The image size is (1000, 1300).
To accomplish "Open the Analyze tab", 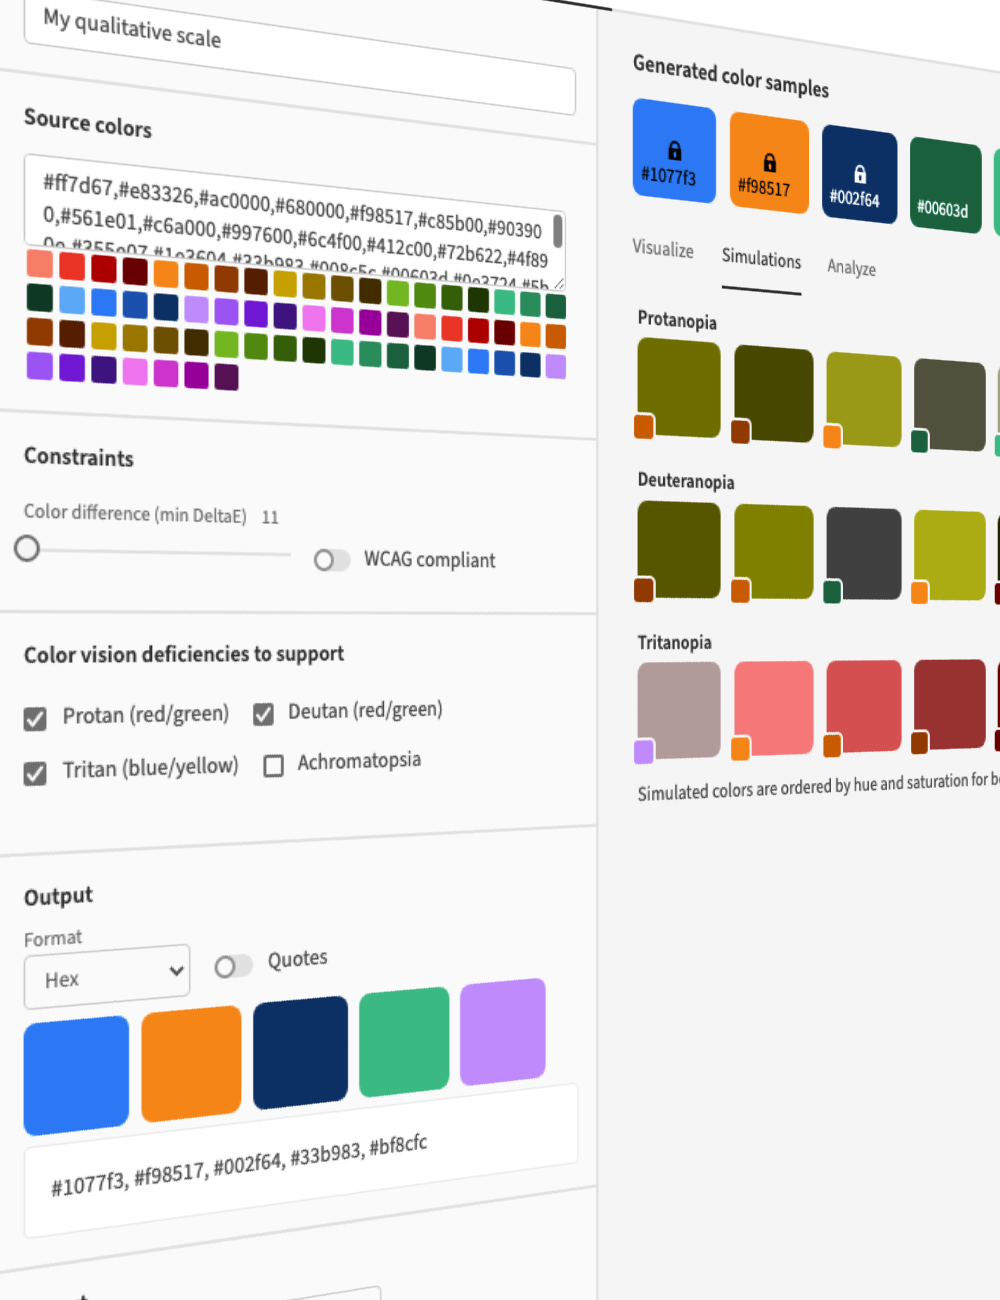I will click(851, 267).
